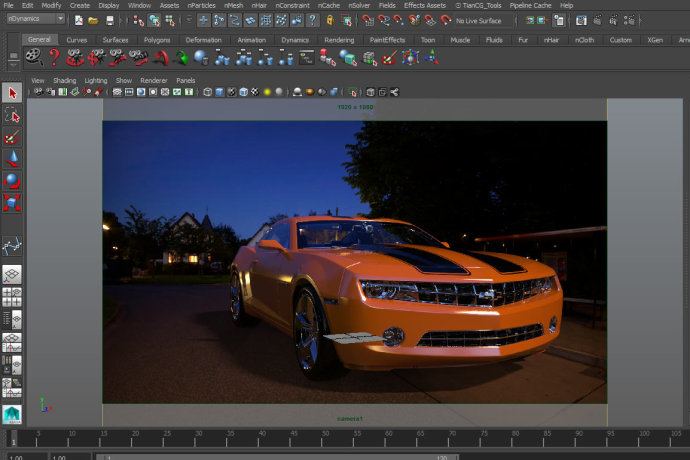Click the animation start time field 1.00
This screenshot has width=690, height=460.
pyautogui.click(x=25, y=457)
